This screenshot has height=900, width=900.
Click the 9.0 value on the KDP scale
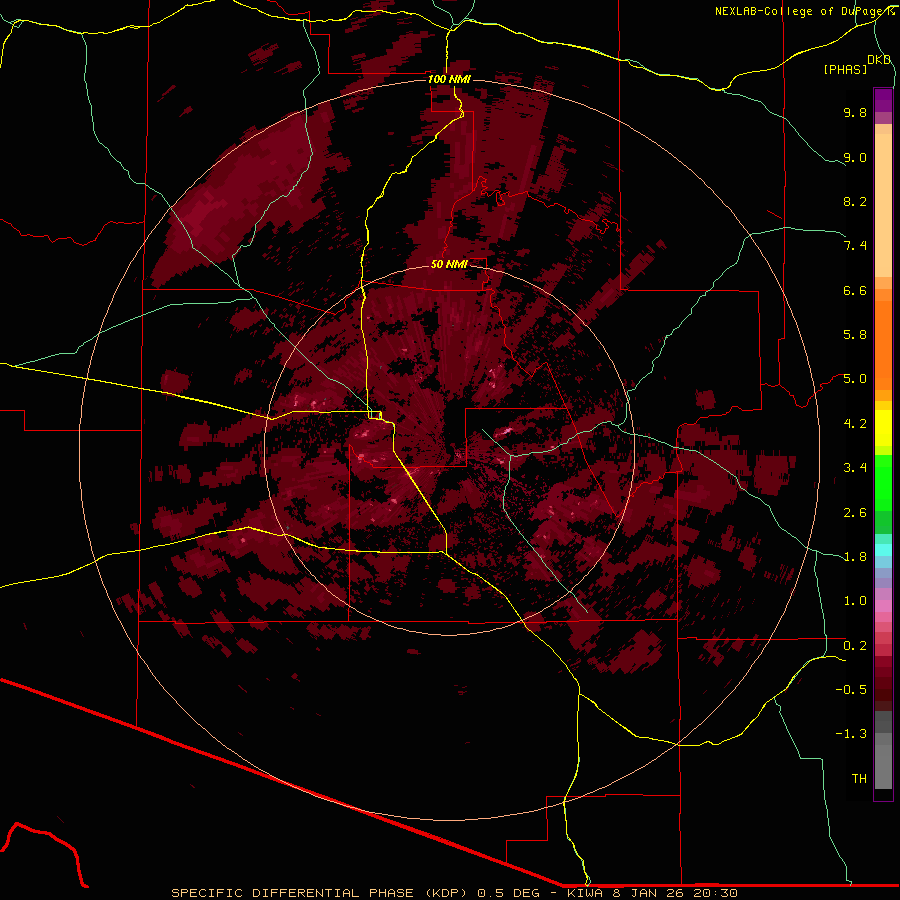coord(855,157)
